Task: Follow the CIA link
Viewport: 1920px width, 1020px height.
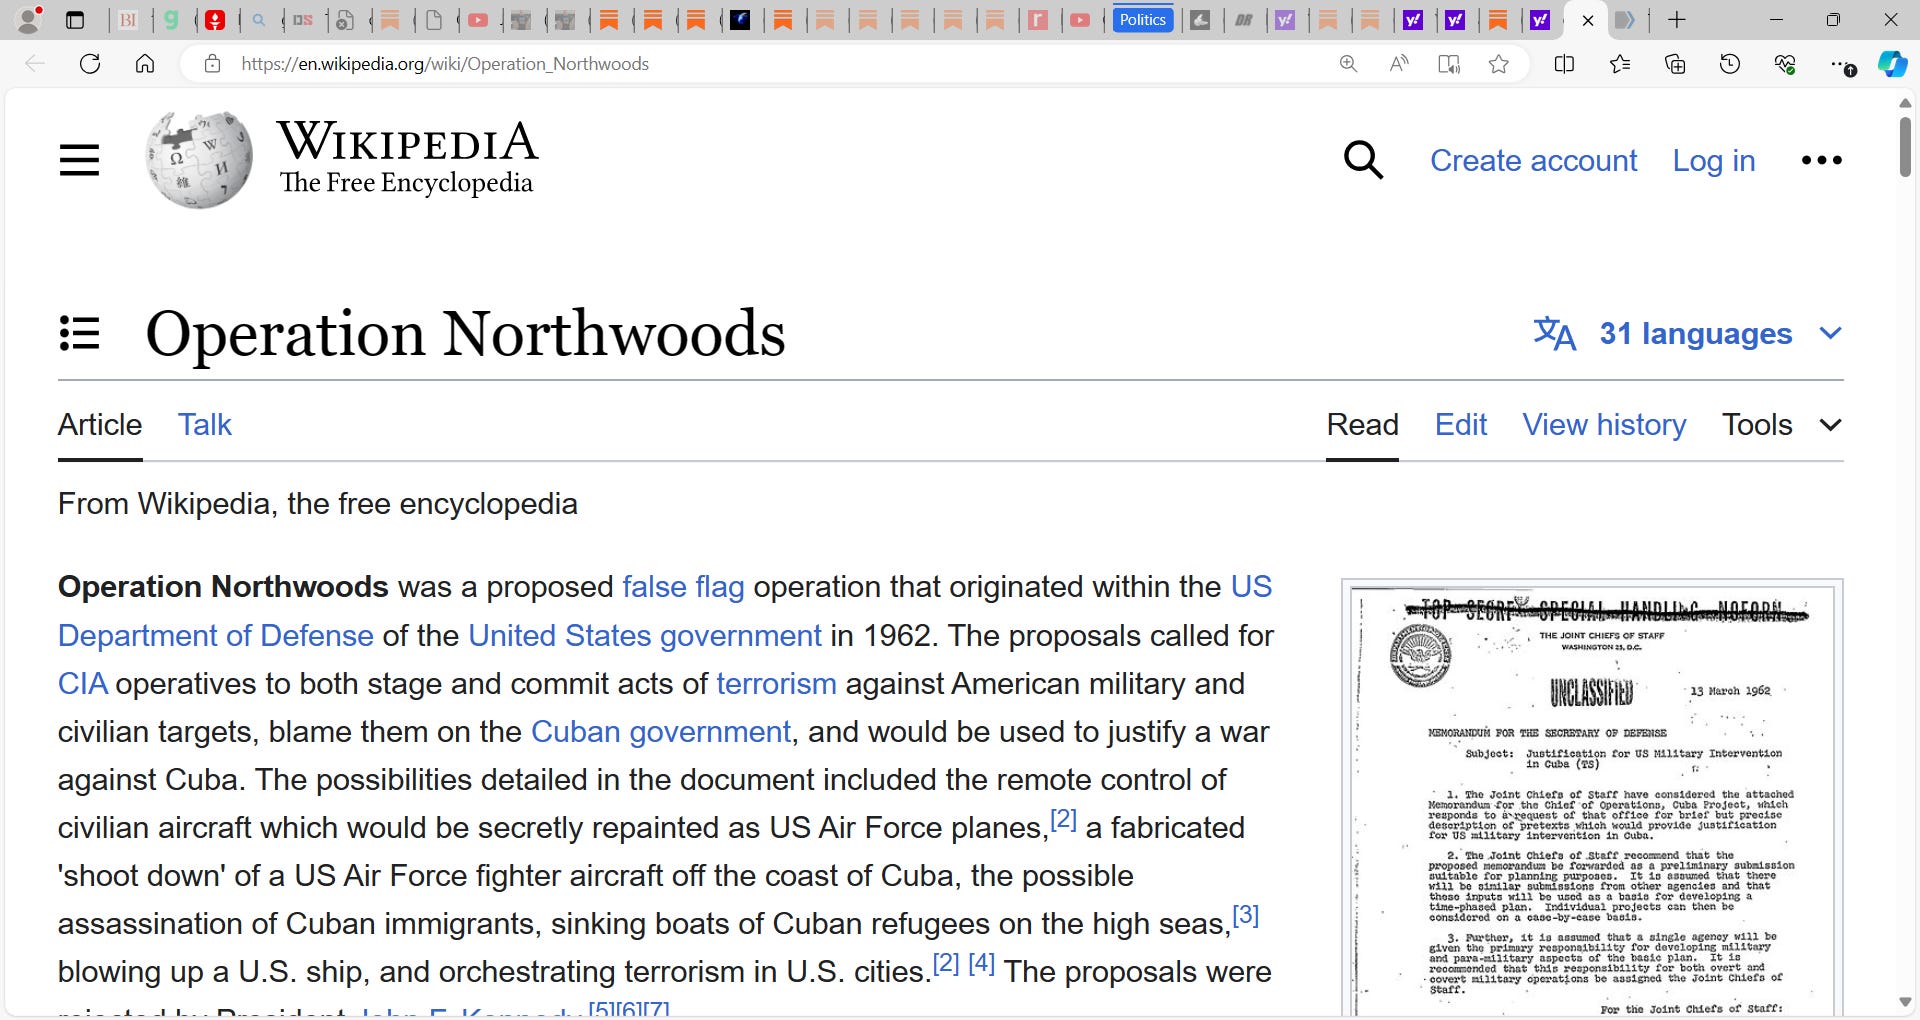Action: [x=82, y=684]
